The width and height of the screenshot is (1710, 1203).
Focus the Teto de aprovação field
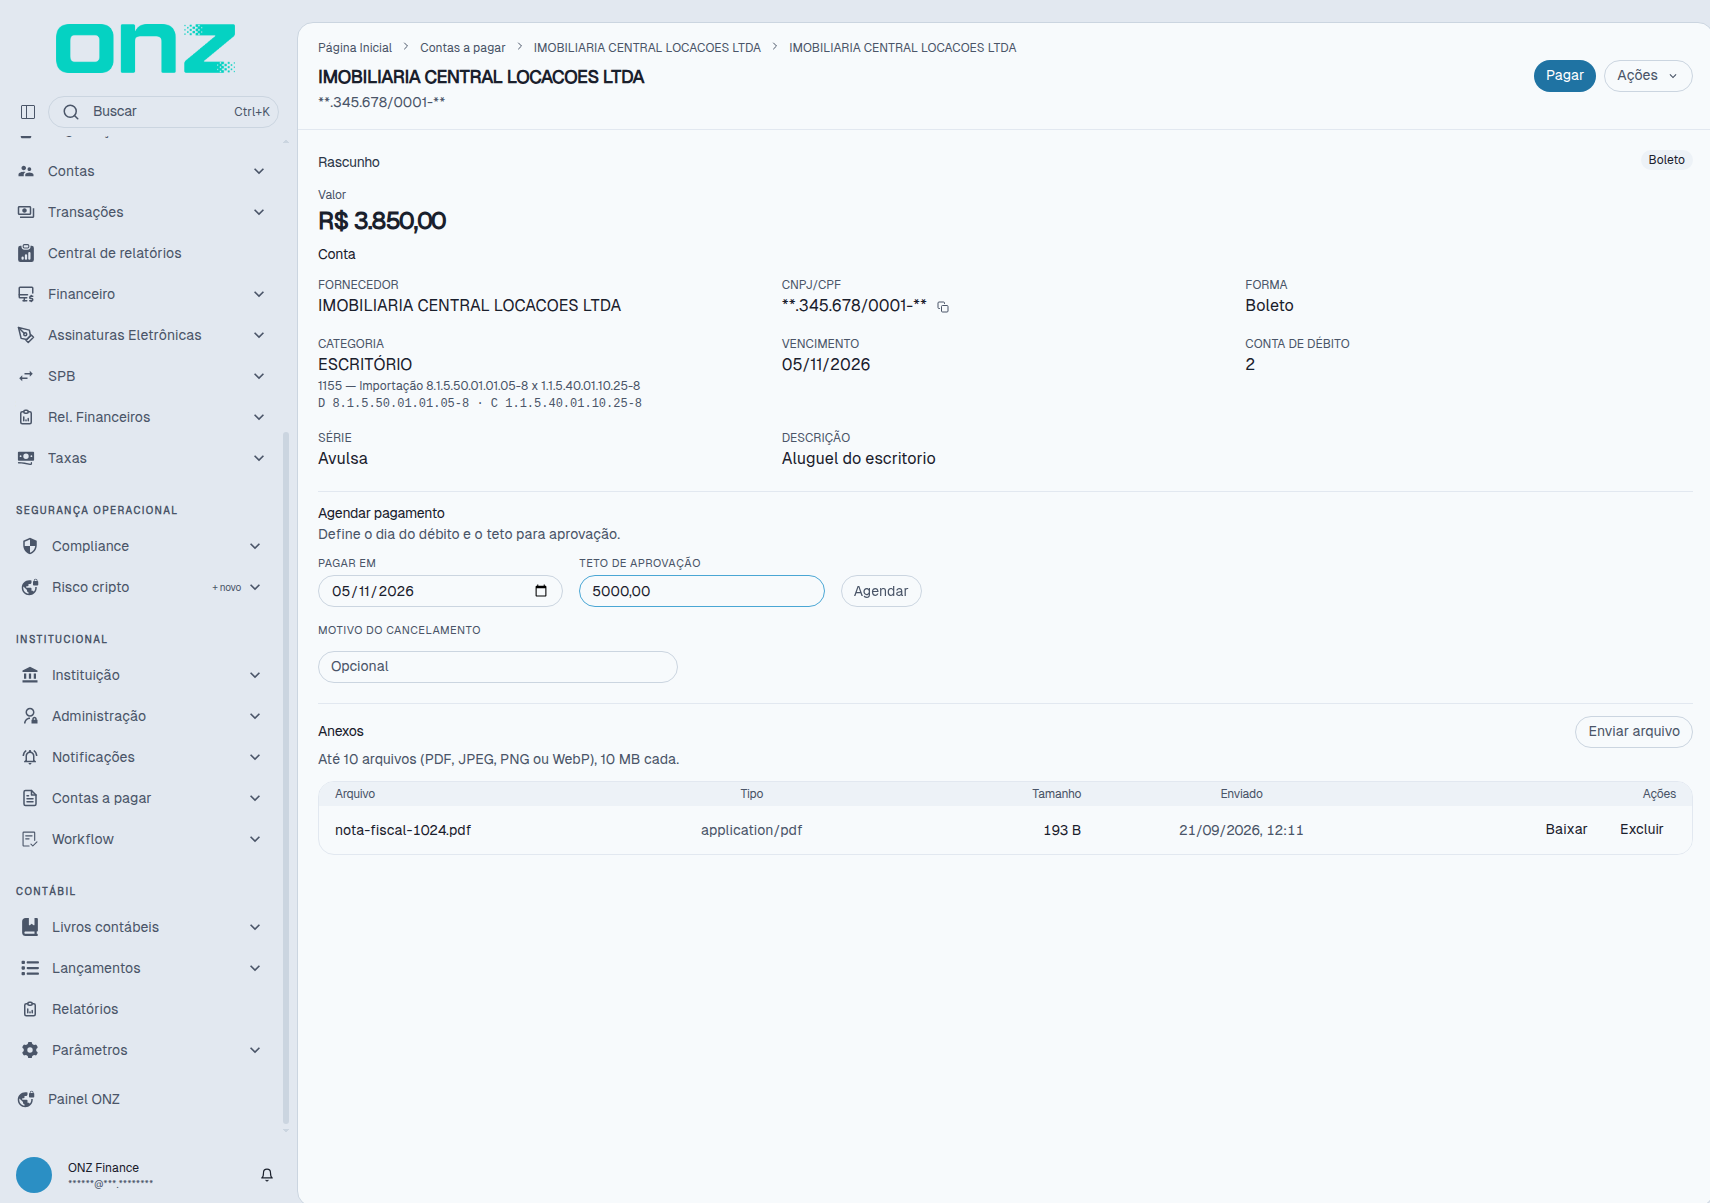point(702,591)
